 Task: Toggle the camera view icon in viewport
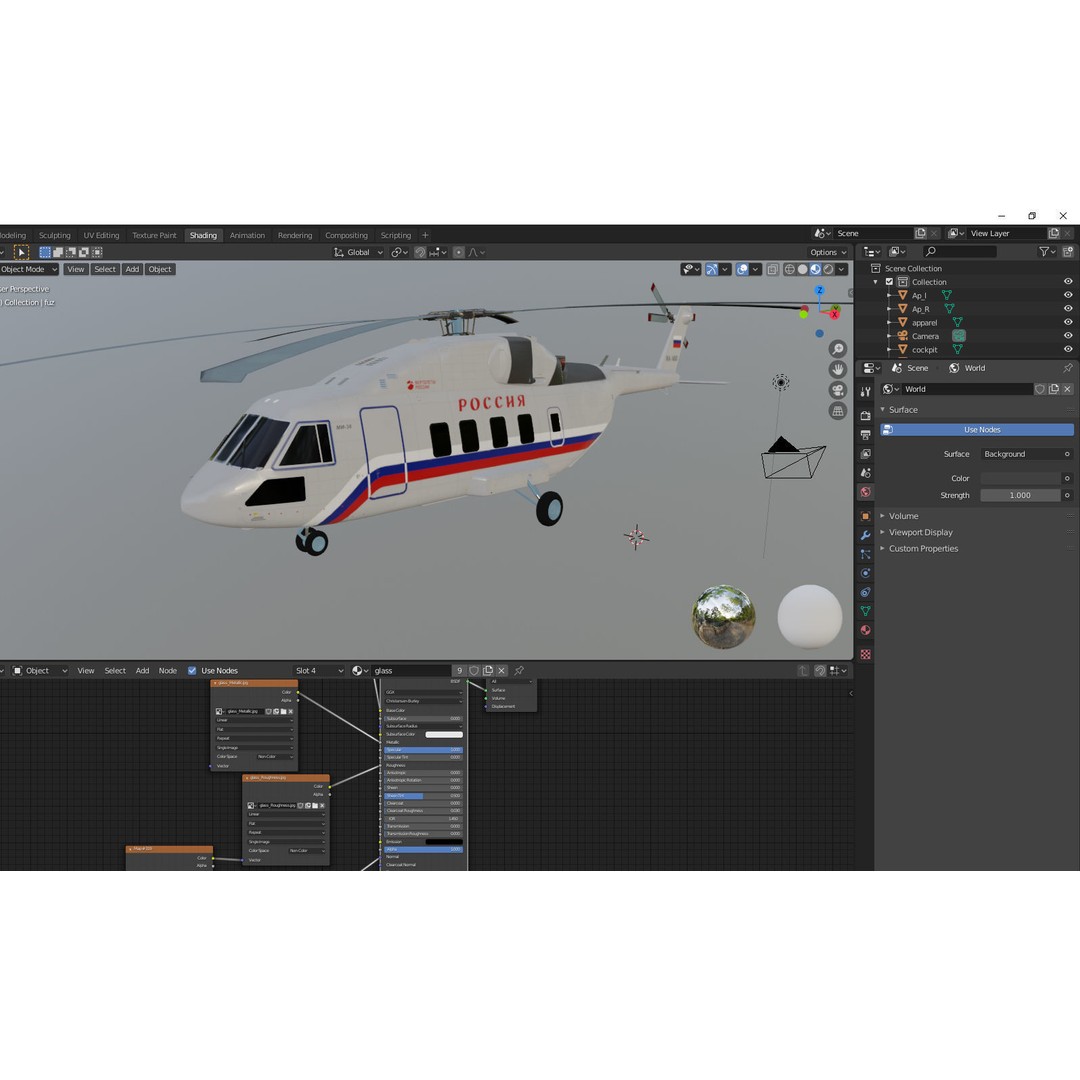tap(838, 390)
